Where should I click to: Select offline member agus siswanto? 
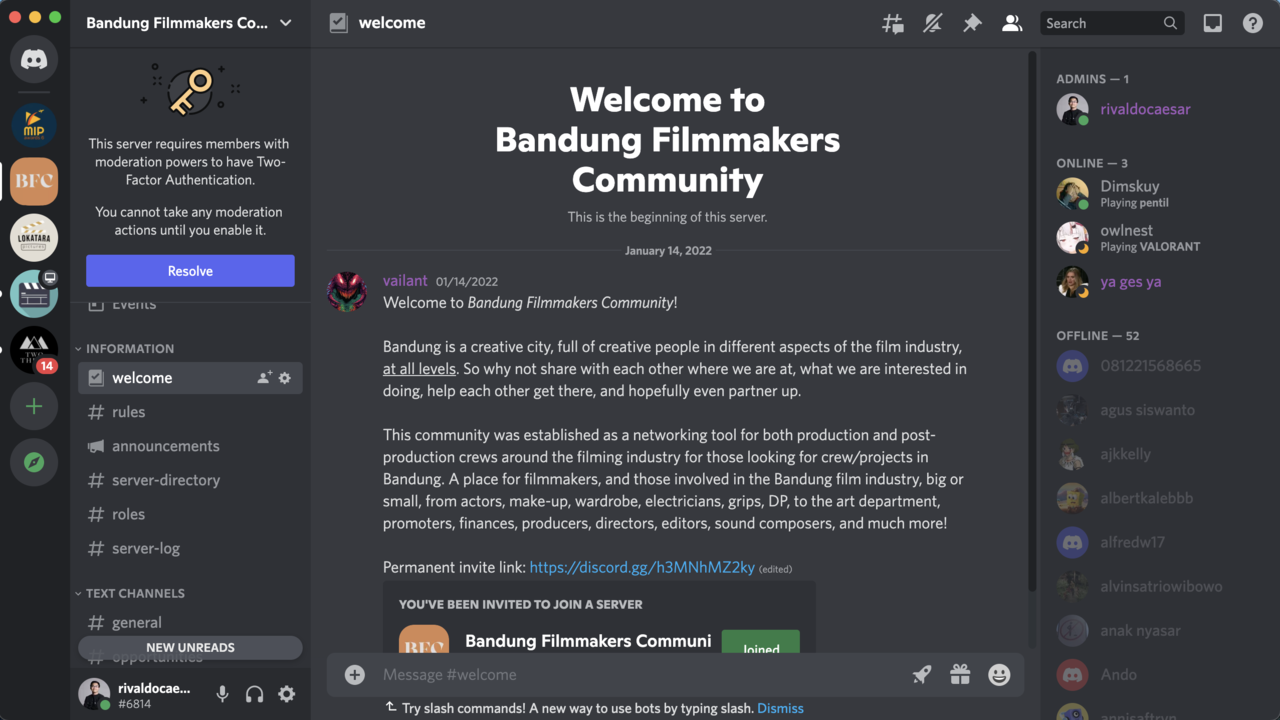pos(1157,410)
